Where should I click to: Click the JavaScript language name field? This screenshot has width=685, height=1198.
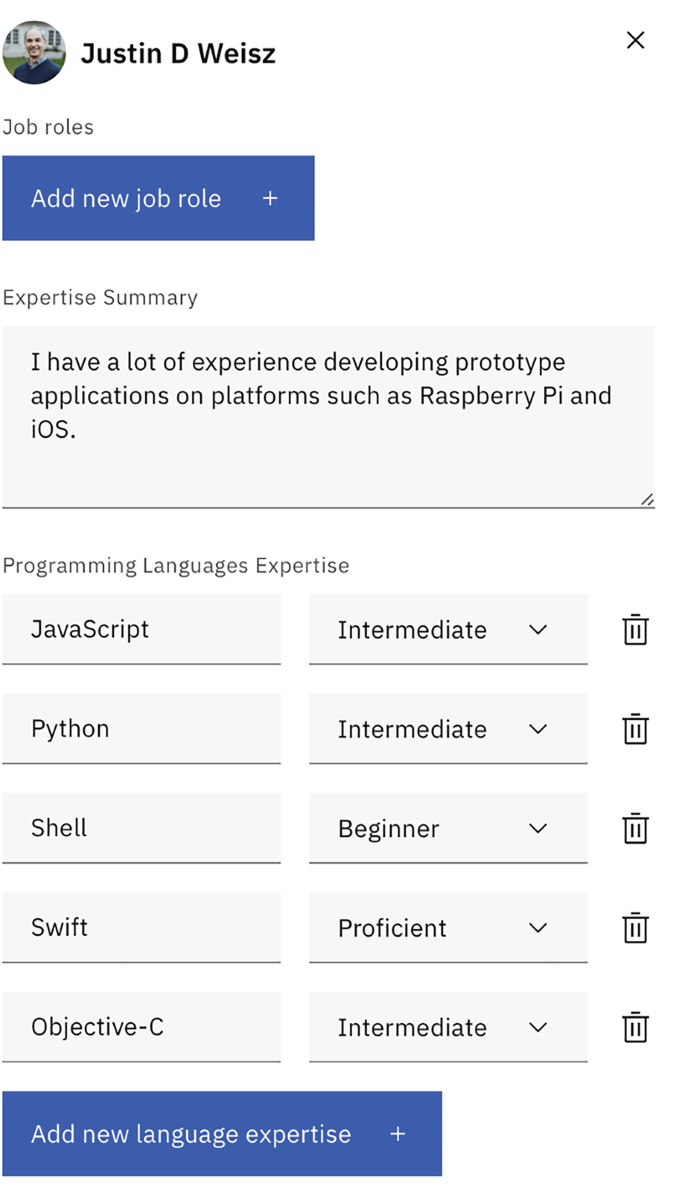[x=141, y=629]
